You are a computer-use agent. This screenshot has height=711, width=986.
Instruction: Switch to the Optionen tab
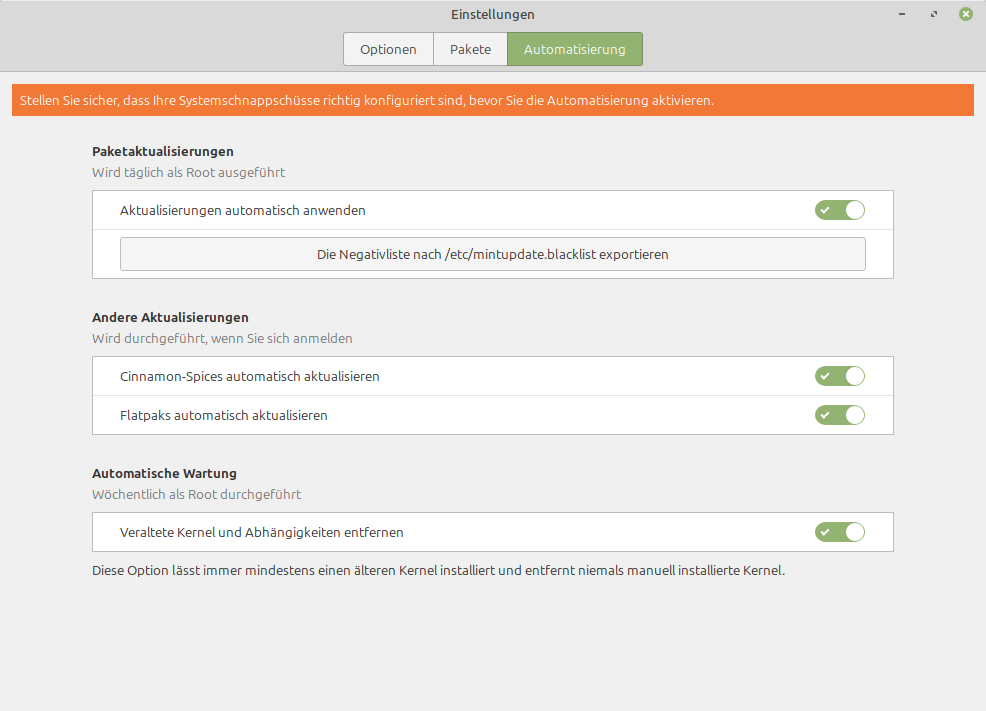(x=388, y=49)
